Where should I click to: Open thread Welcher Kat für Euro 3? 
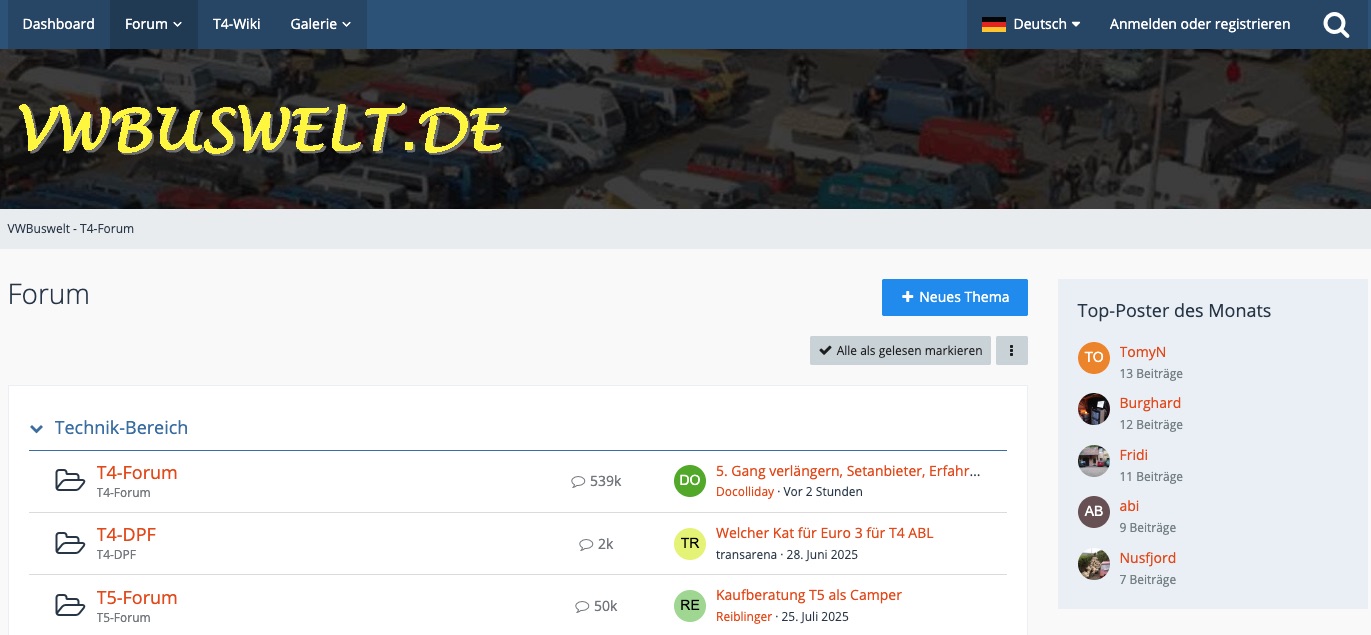[x=825, y=533]
